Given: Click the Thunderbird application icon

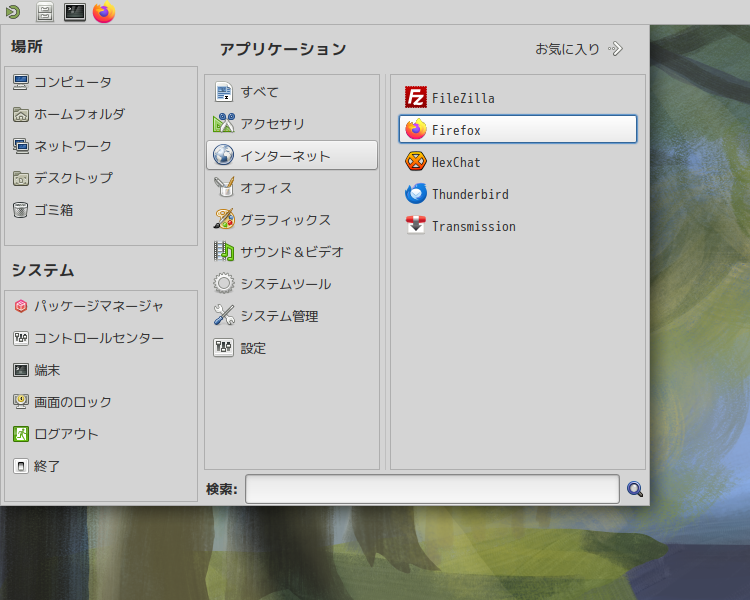Looking at the screenshot, I should point(416,194).
